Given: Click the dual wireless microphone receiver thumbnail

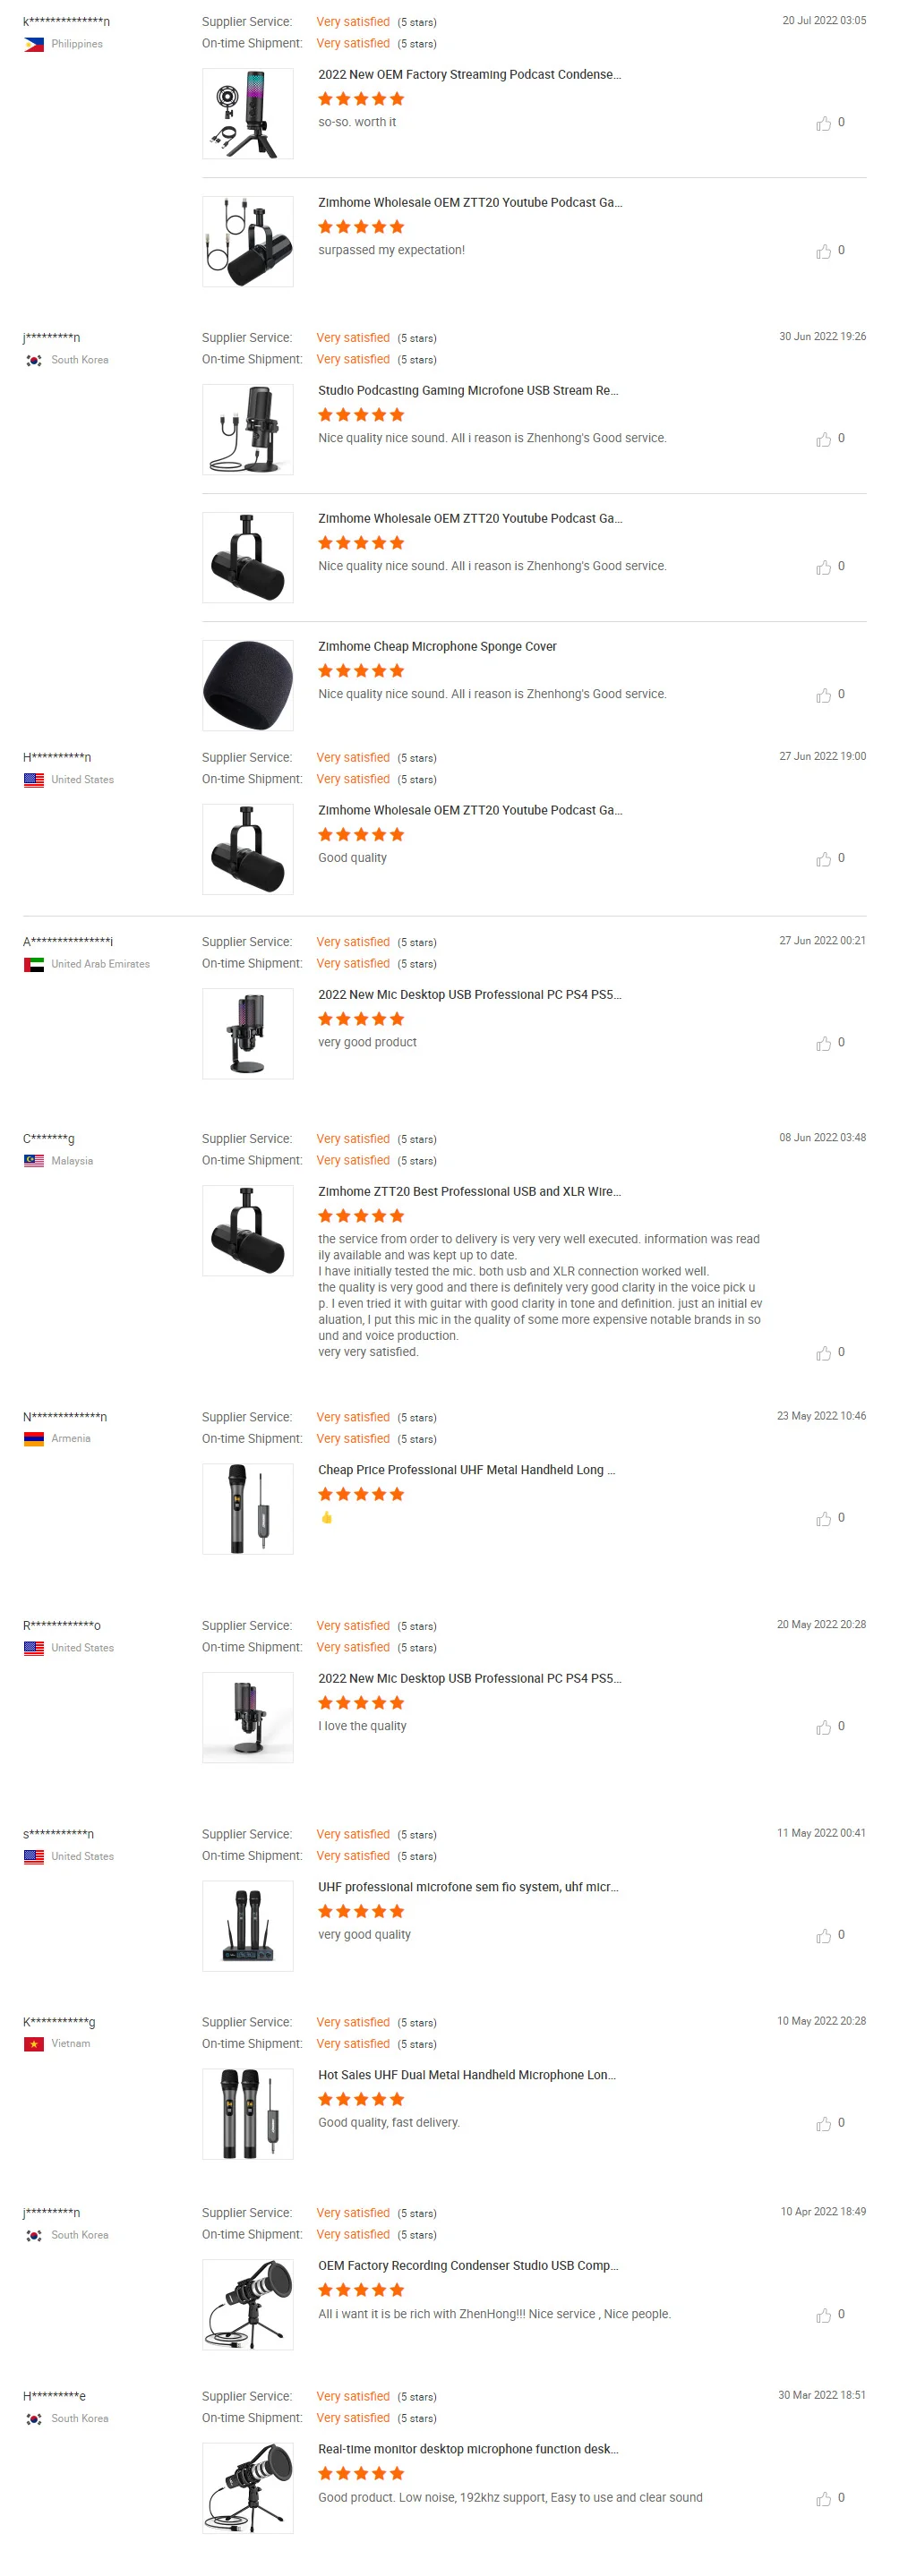Looking at the screenshot, I should pos(248,1927).
